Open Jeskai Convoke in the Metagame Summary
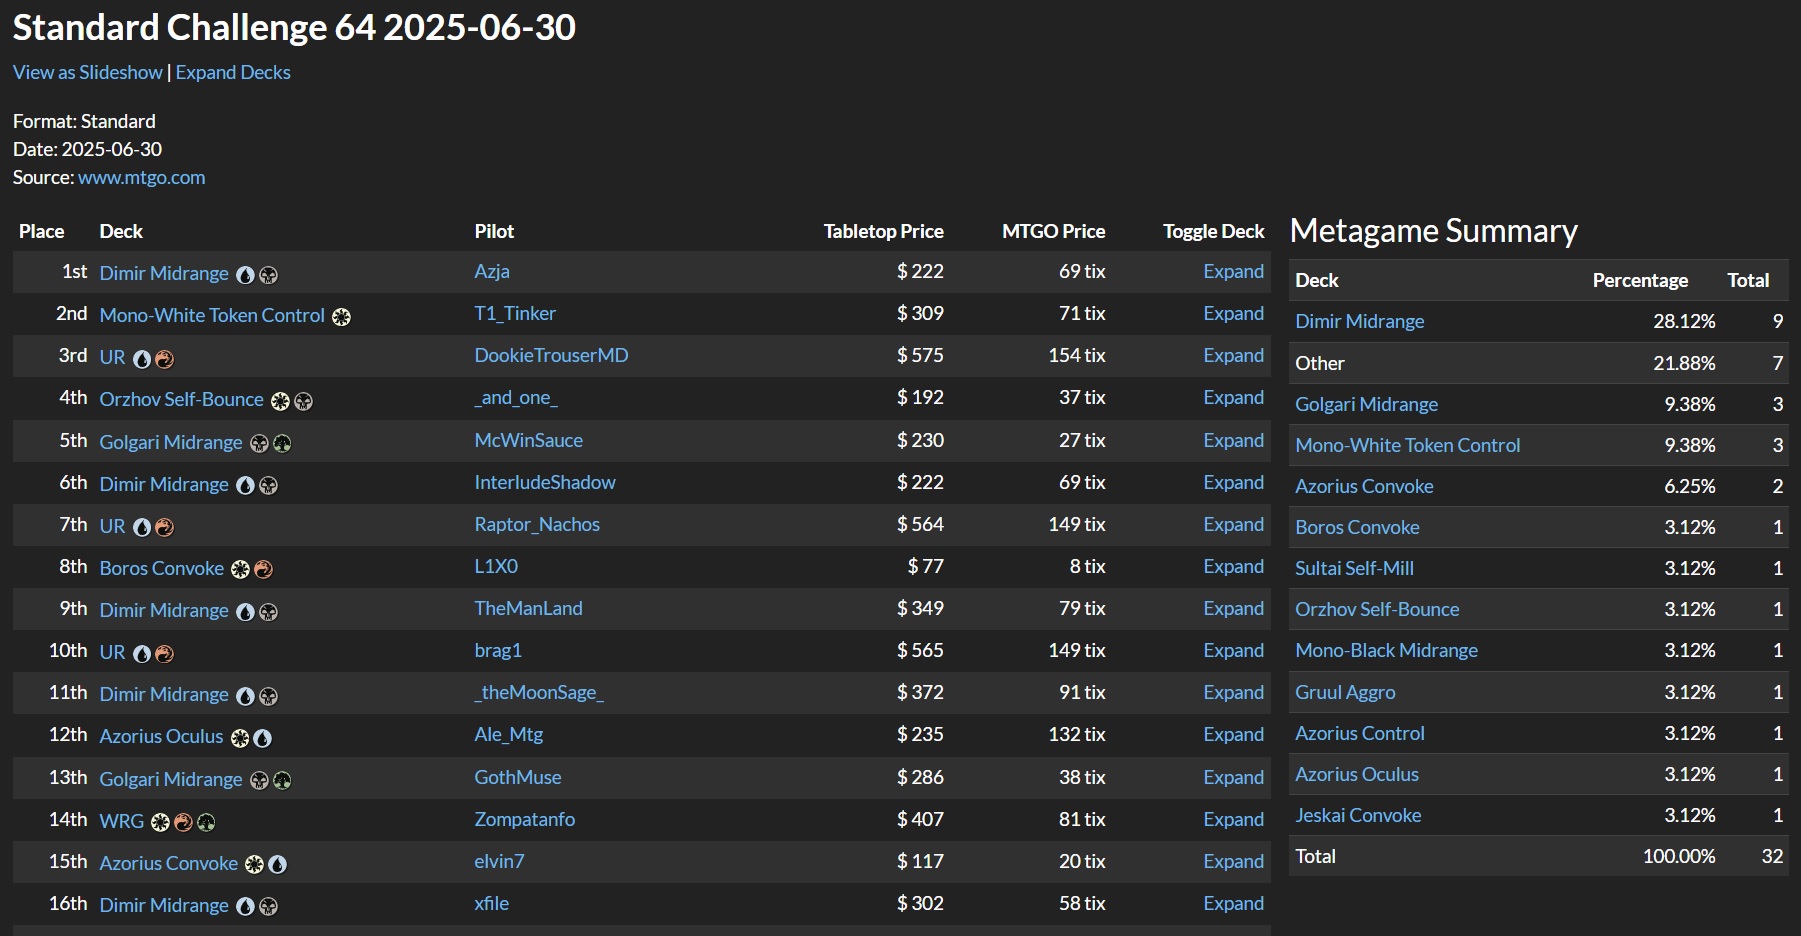This screenshot has height=936, width=1801. 1358,816
